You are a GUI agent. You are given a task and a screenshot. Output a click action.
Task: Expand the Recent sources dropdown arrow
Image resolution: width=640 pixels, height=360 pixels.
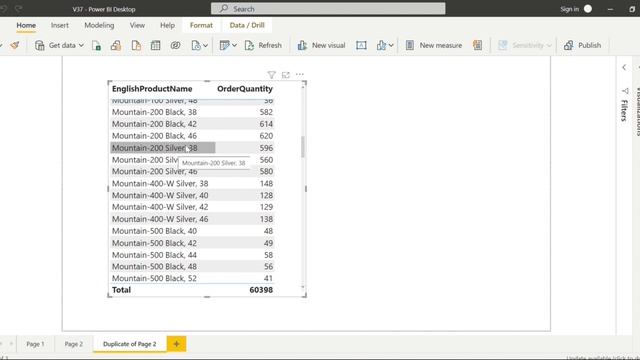click(205, 45)
